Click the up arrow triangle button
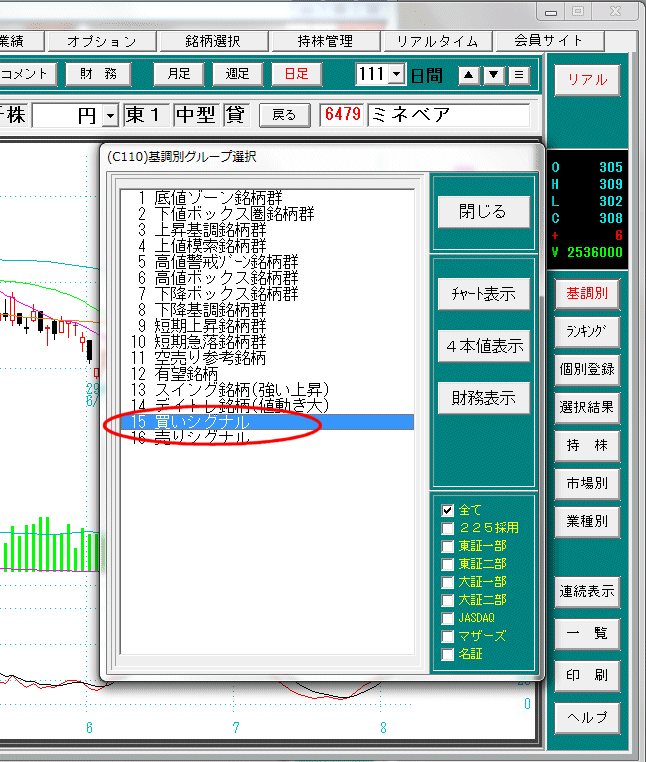646x762 pixels. tap(468, 74)
